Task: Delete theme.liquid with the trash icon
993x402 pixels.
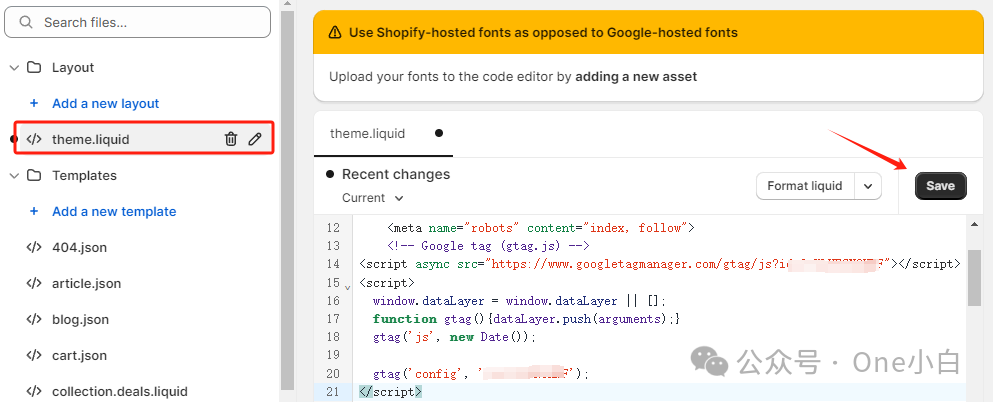Action: pos(231,139)
